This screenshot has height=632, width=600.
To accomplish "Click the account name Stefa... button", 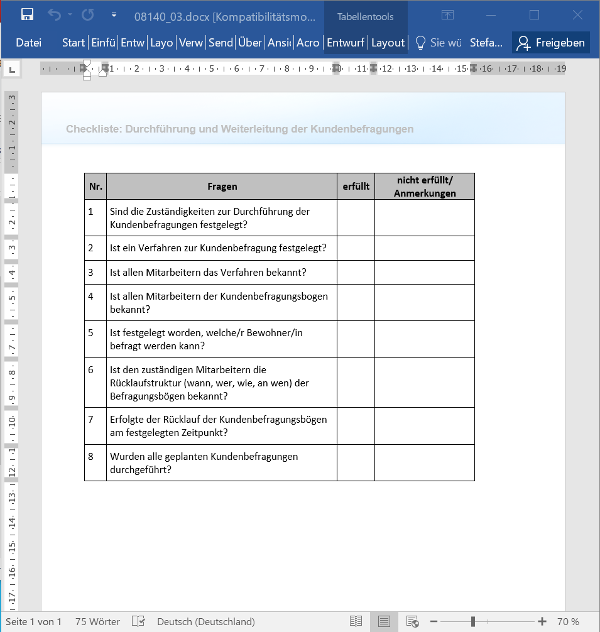I will coord(487,43).
